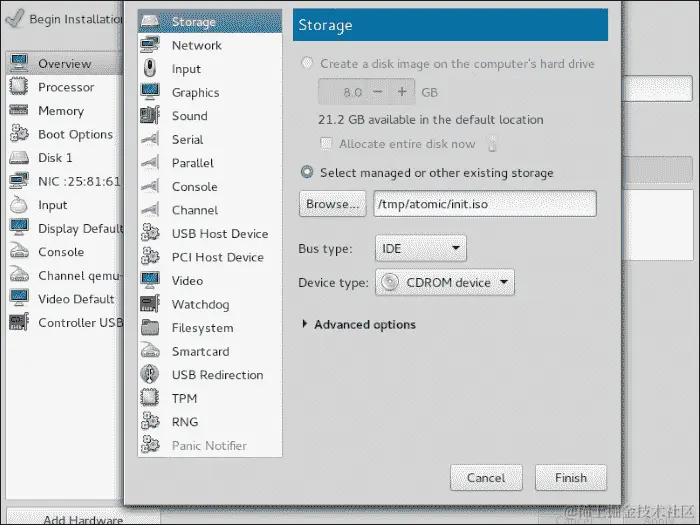Click the storage path field /tmp/atomic/init.iso

485,204
